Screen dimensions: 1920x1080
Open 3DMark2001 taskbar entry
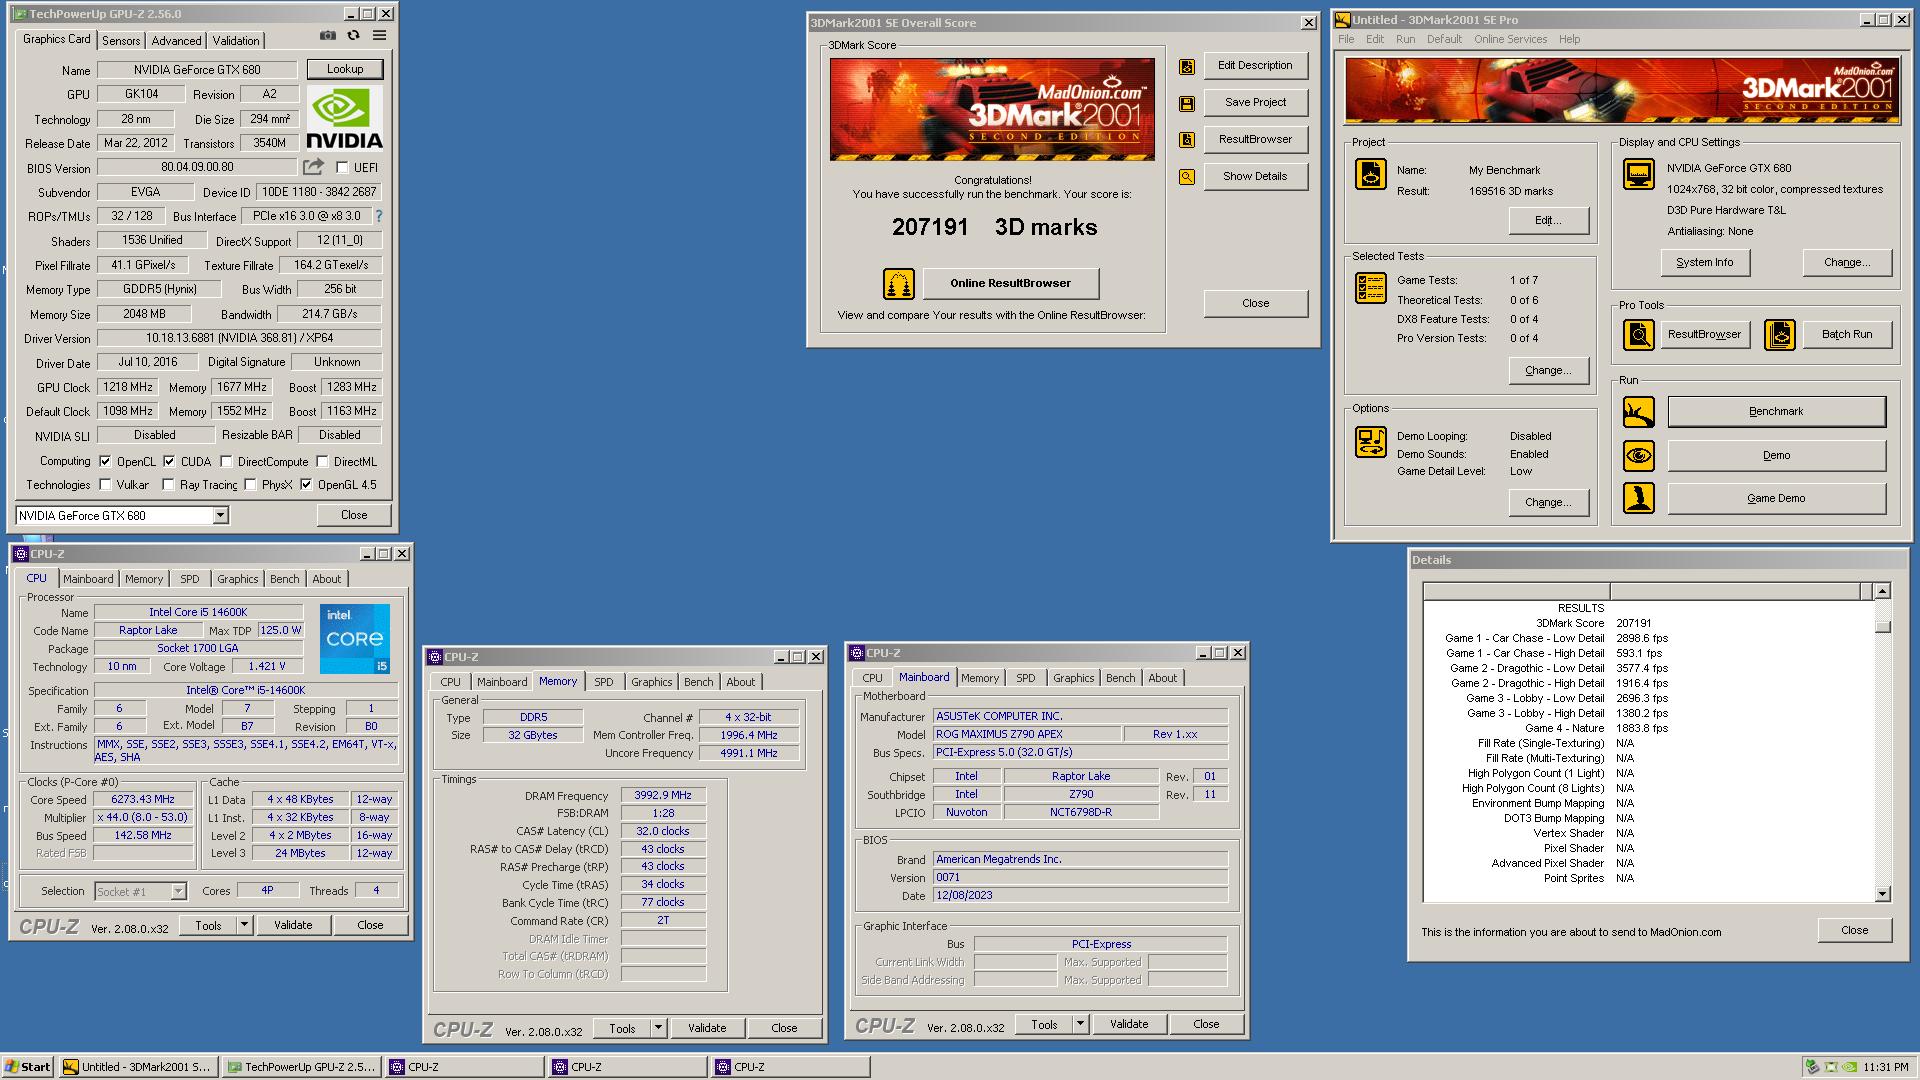pyautogui.click(x=138, y=1067)
